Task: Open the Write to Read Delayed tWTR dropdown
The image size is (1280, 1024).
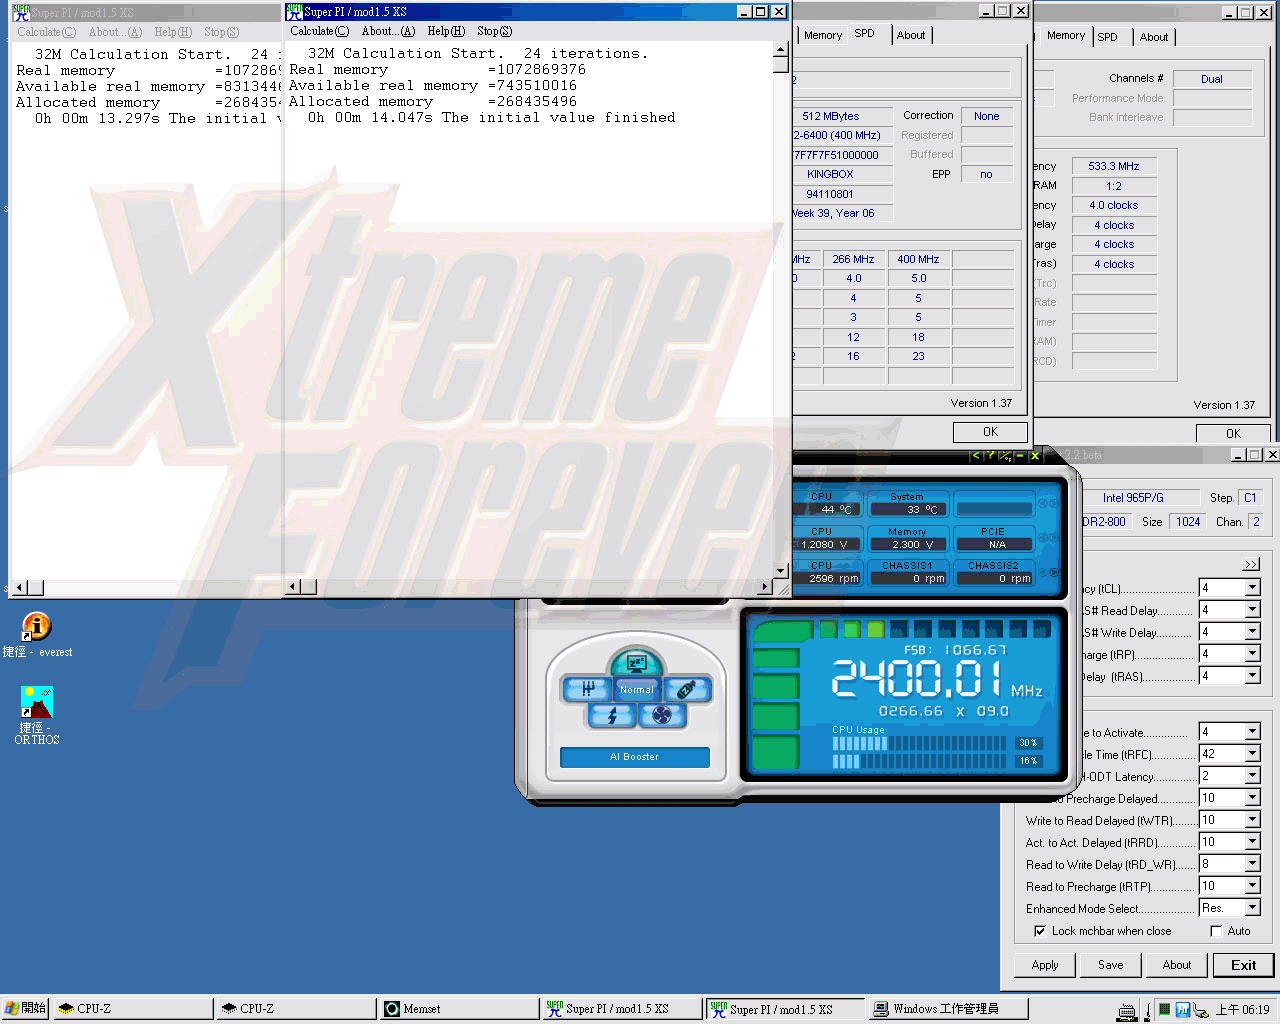Action: [1252, 820]
